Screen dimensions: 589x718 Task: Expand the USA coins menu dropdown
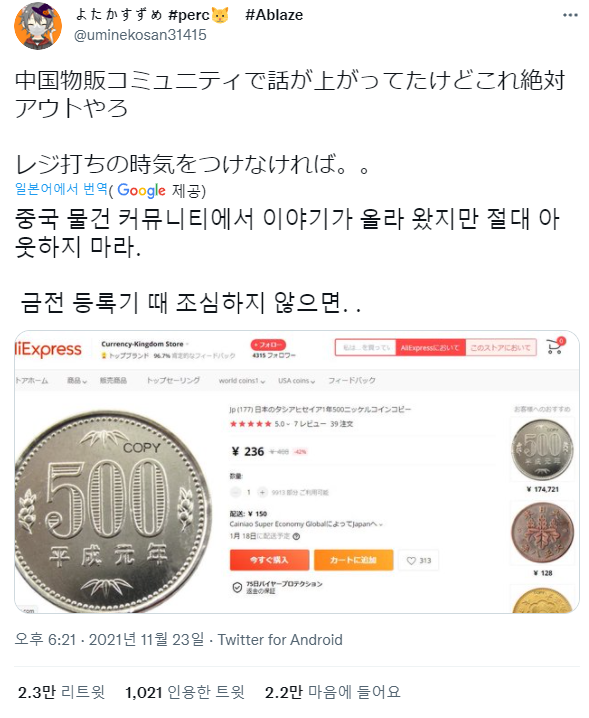[296, 381]
